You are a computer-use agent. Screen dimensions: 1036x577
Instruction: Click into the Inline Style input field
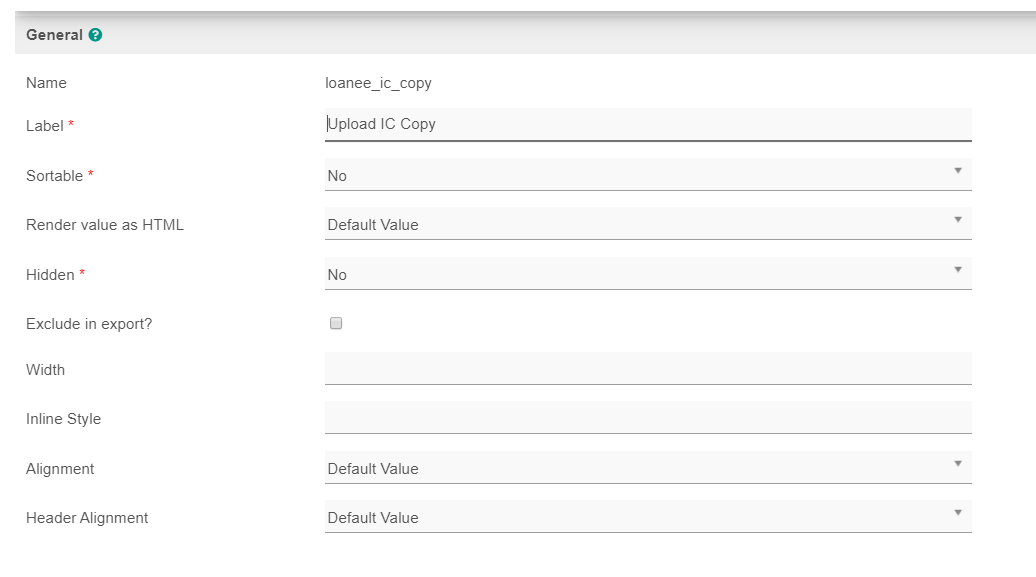point(647,418)
